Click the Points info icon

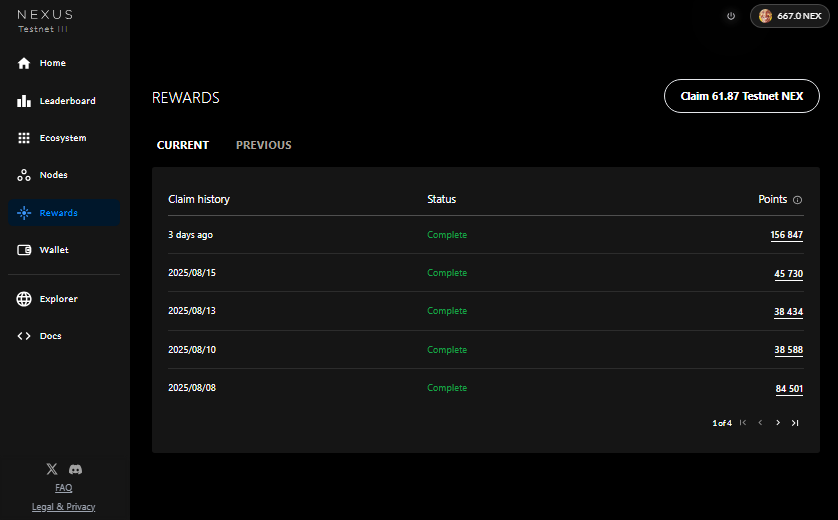(x=797, y=200)
